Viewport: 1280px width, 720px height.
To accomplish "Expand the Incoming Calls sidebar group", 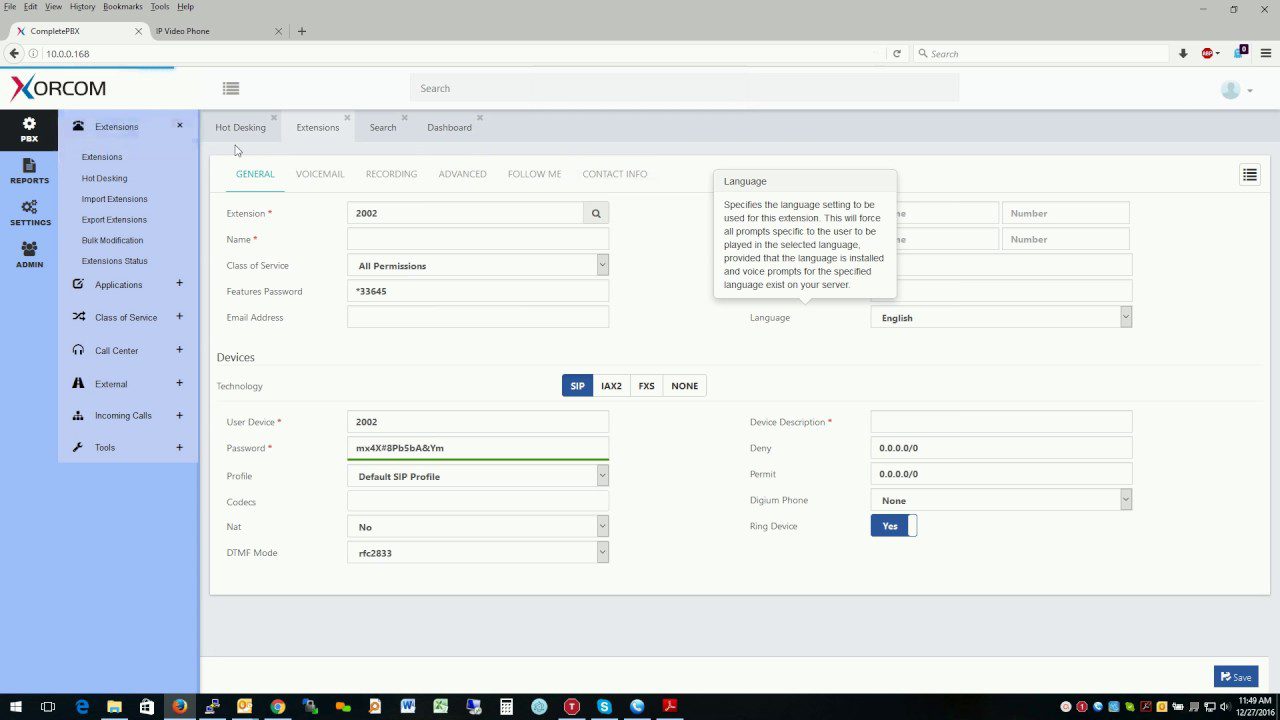I will click(180, 415).
